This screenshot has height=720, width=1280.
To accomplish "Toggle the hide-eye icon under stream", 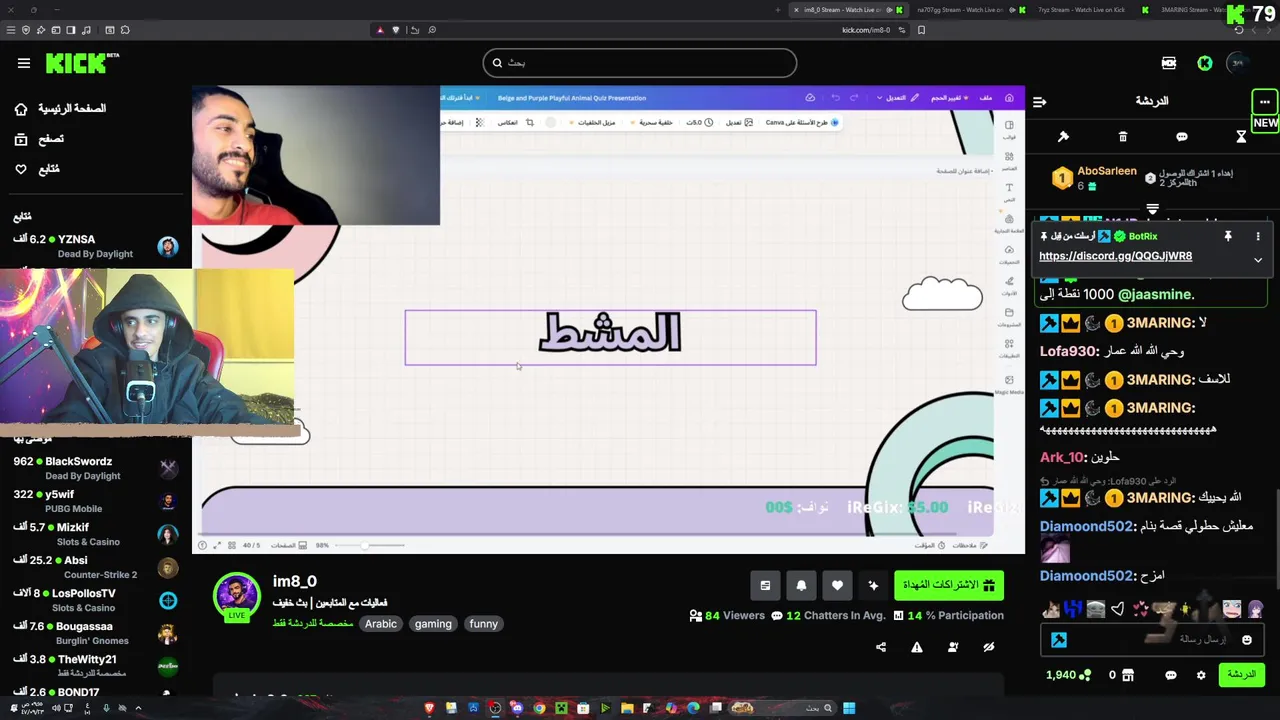I will coord(989,647).
